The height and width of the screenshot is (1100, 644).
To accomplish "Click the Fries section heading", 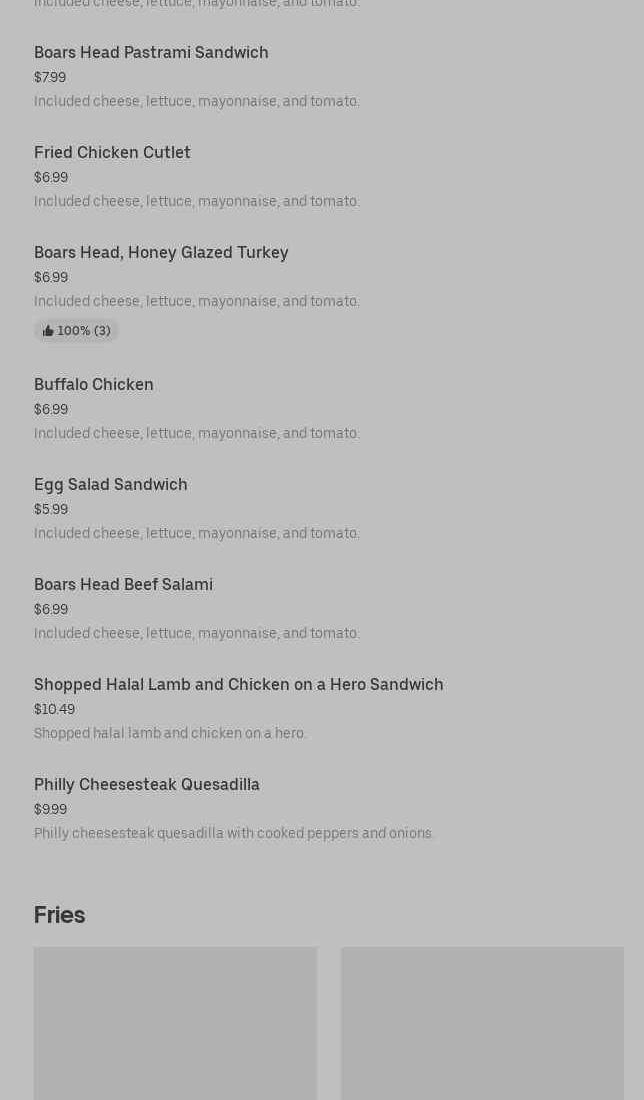I will click(59, 915).
